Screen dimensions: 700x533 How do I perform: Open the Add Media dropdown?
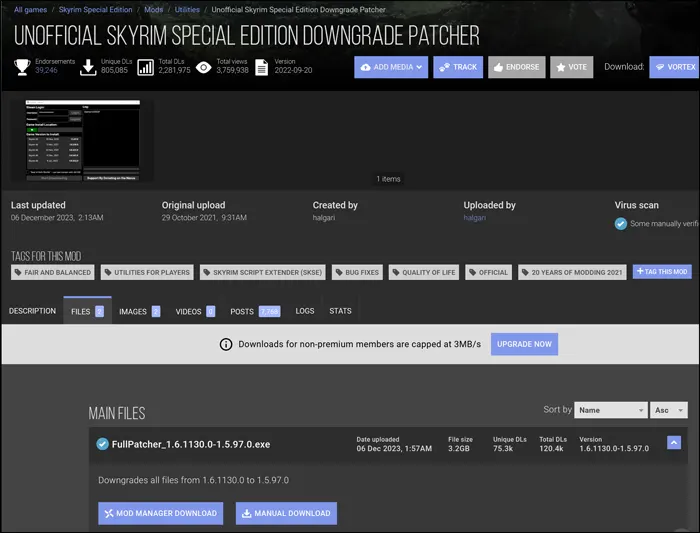tap(391, 67)
